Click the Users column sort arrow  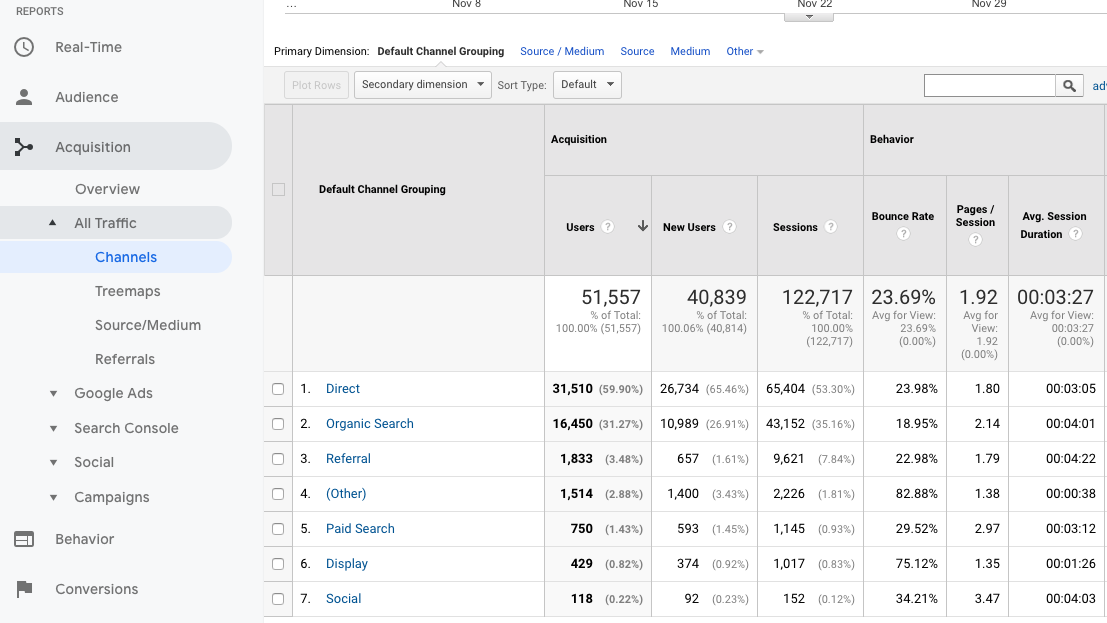tap(642, 226)
